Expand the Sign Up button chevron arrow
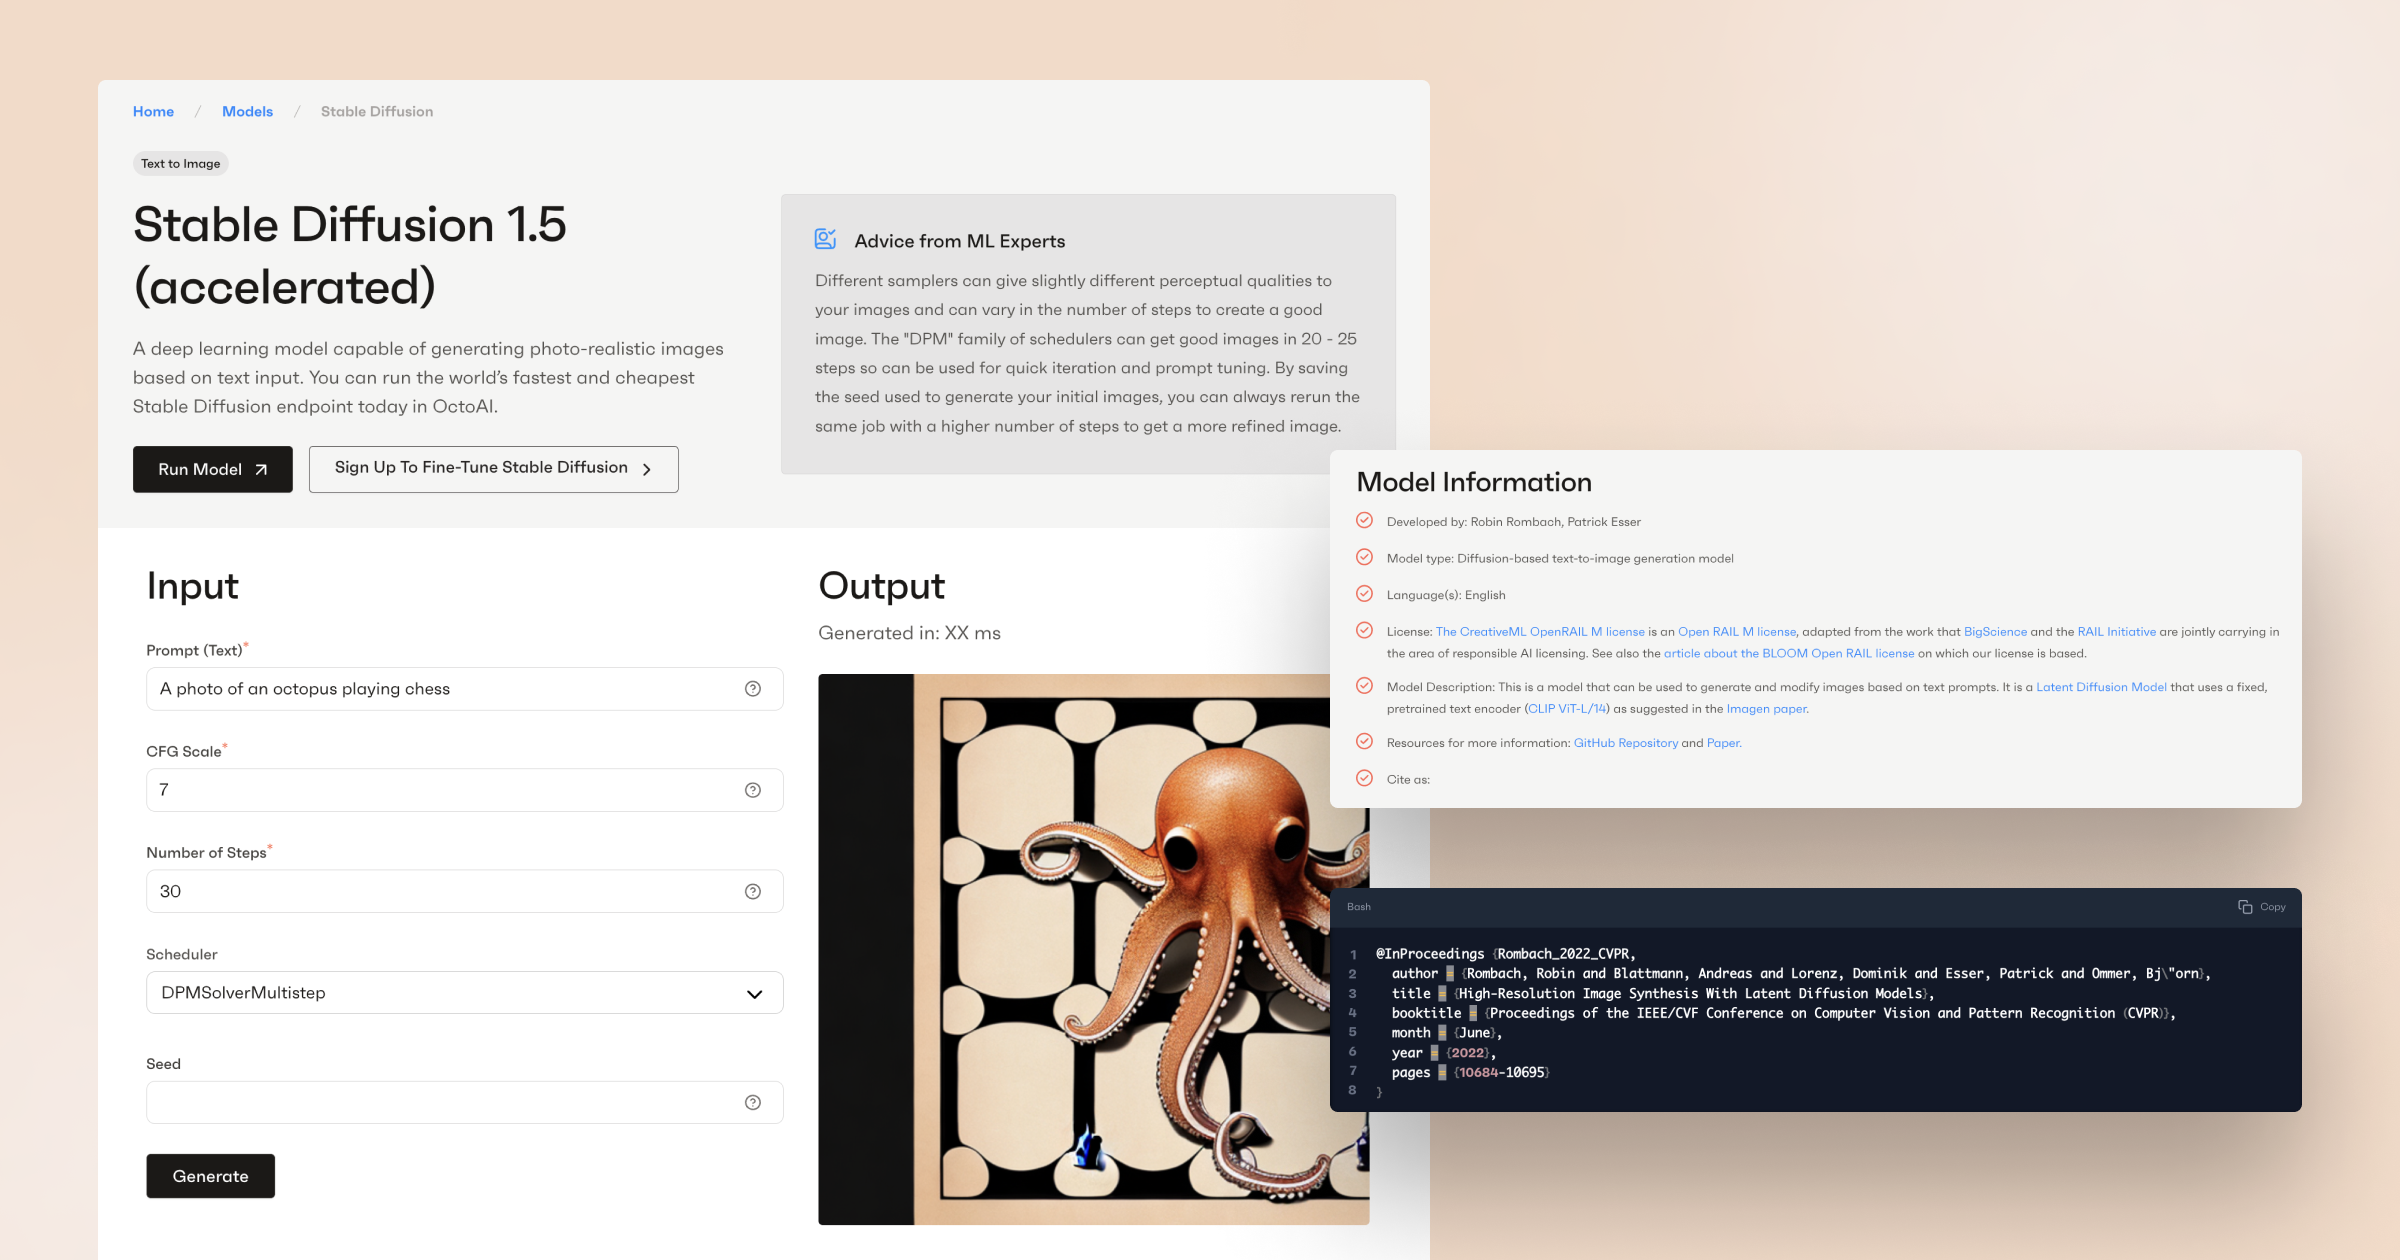The image size is (2400, 1260). 647,469
